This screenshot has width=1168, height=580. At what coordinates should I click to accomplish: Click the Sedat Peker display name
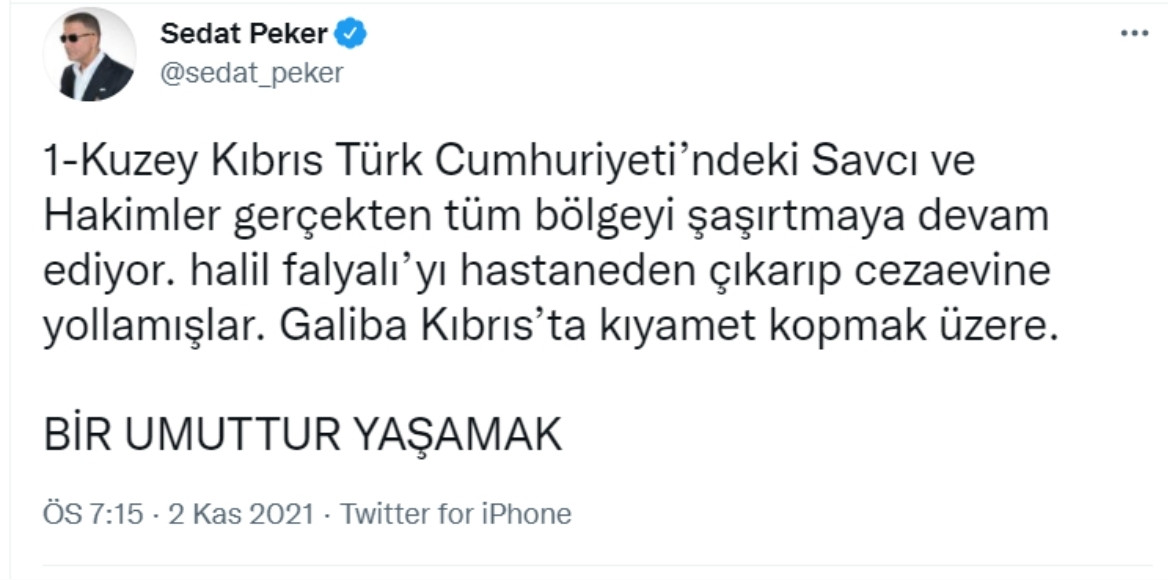pos(244,35)
